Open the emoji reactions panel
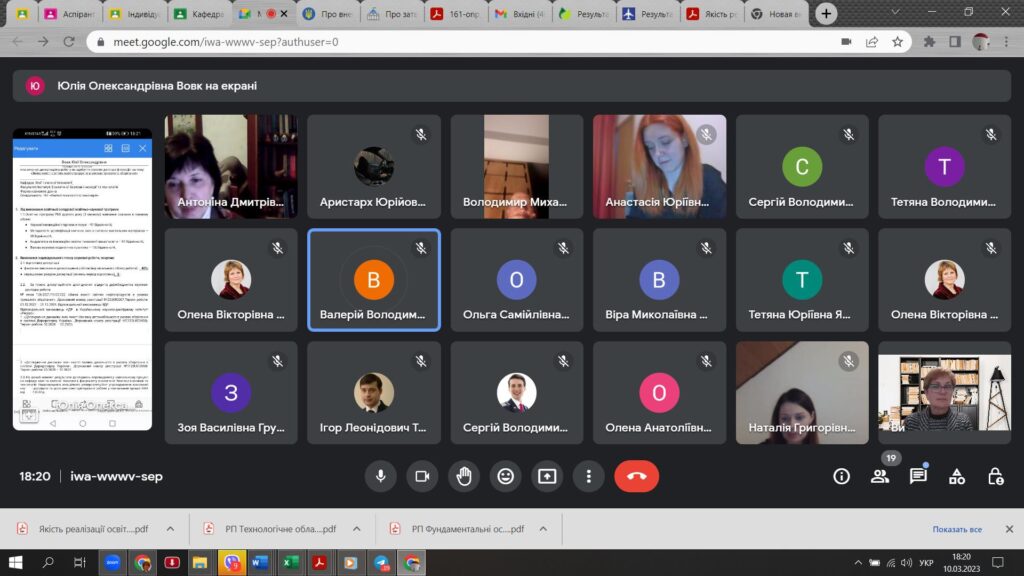 tap(505, 476)
